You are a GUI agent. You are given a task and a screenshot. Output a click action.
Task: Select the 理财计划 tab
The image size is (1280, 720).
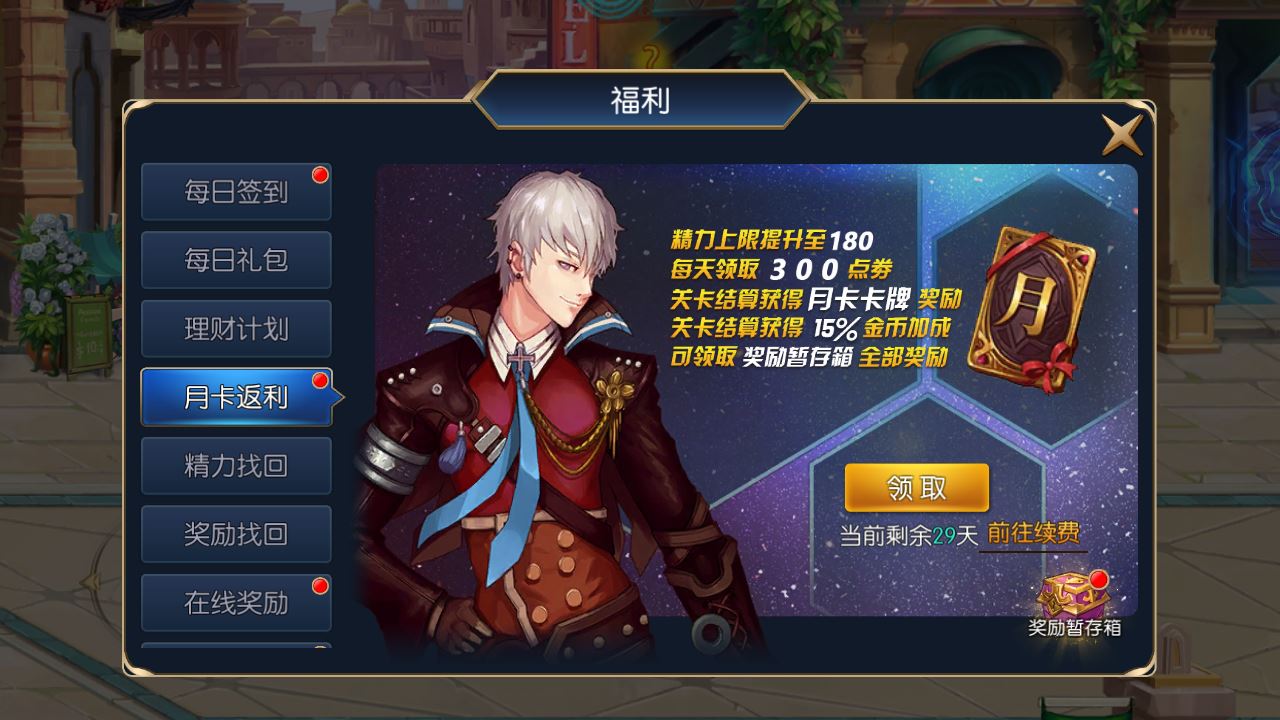pyautogui.click(x=236, y=329)
